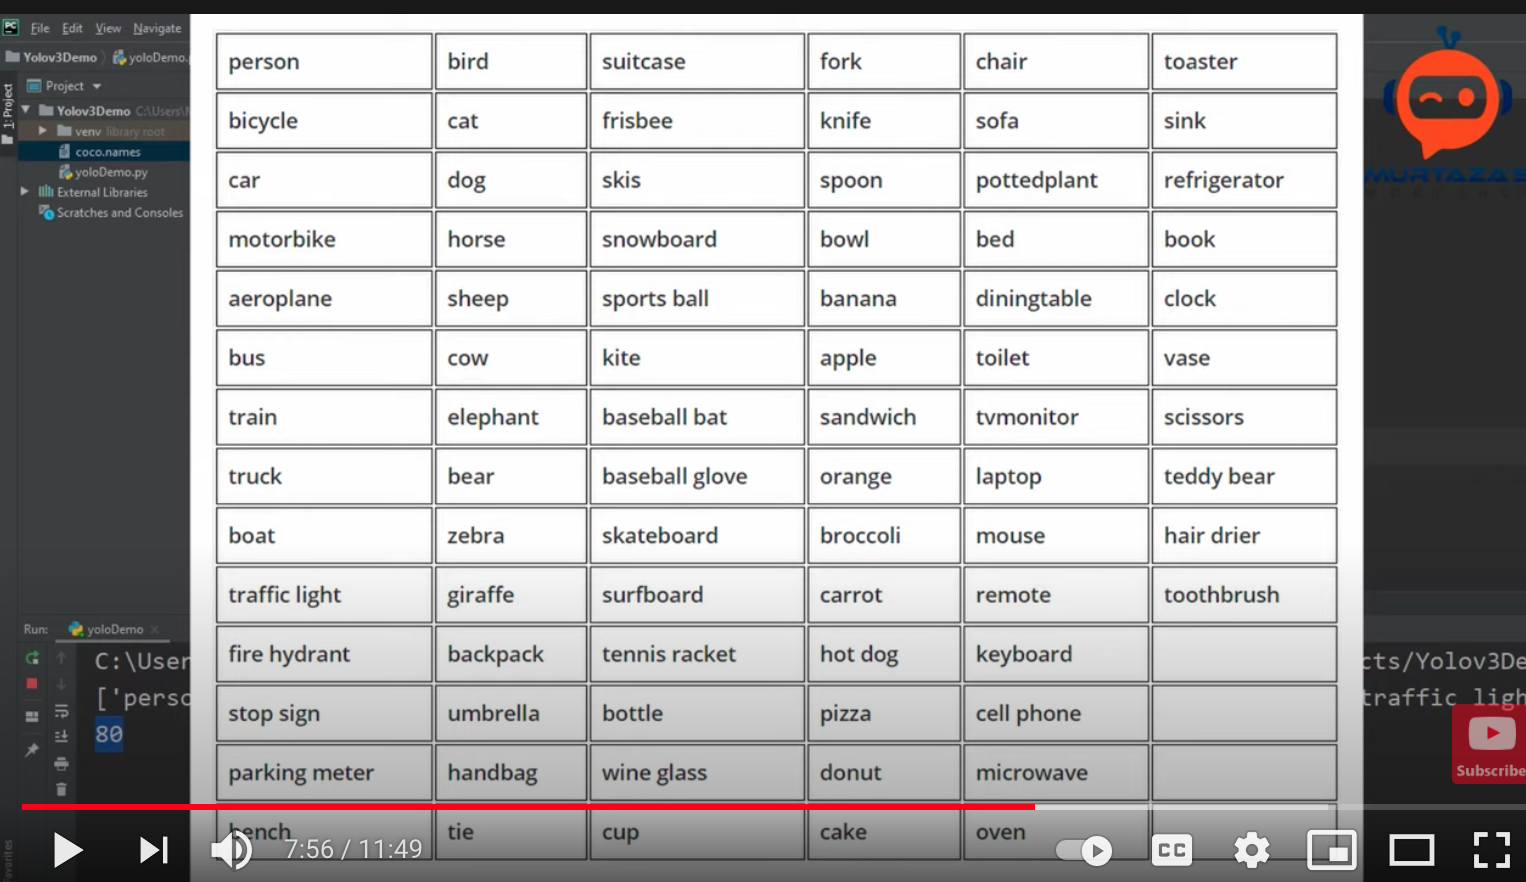Click the 'broccoli' table cell
The height and width of the screenshot is (882, 1526).
tap(884, 536)
